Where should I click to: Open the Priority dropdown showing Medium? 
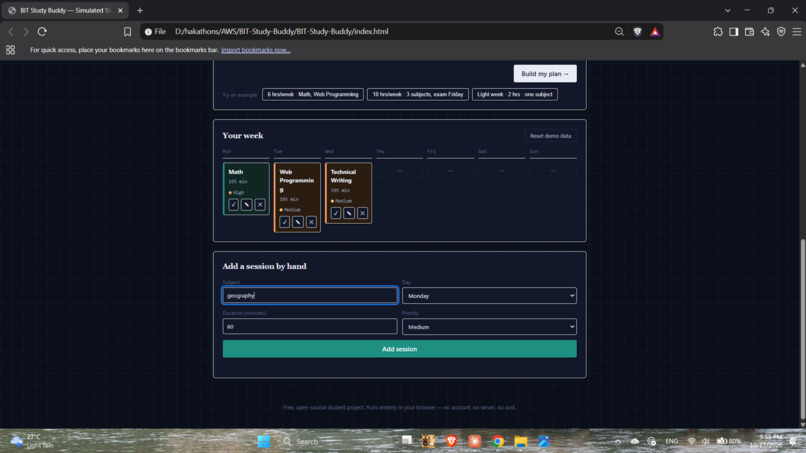(x=489, y=327)
